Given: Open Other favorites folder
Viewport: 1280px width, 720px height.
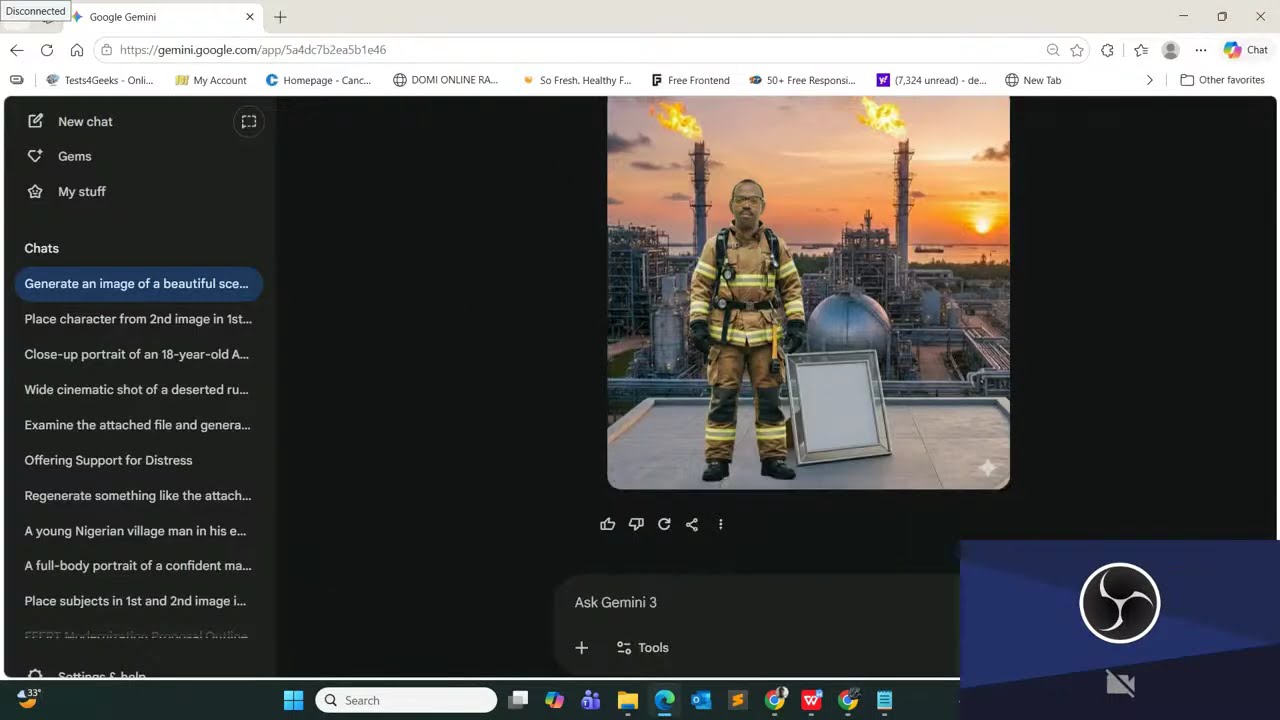Looking at the screenshot, I should (x=1222, y=80).
